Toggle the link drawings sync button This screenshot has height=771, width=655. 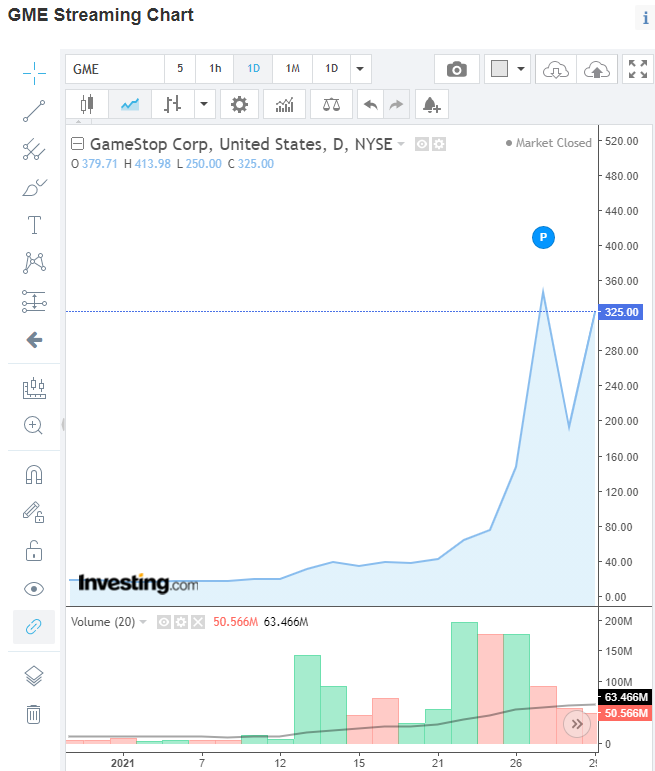click(x=34, y=626)
